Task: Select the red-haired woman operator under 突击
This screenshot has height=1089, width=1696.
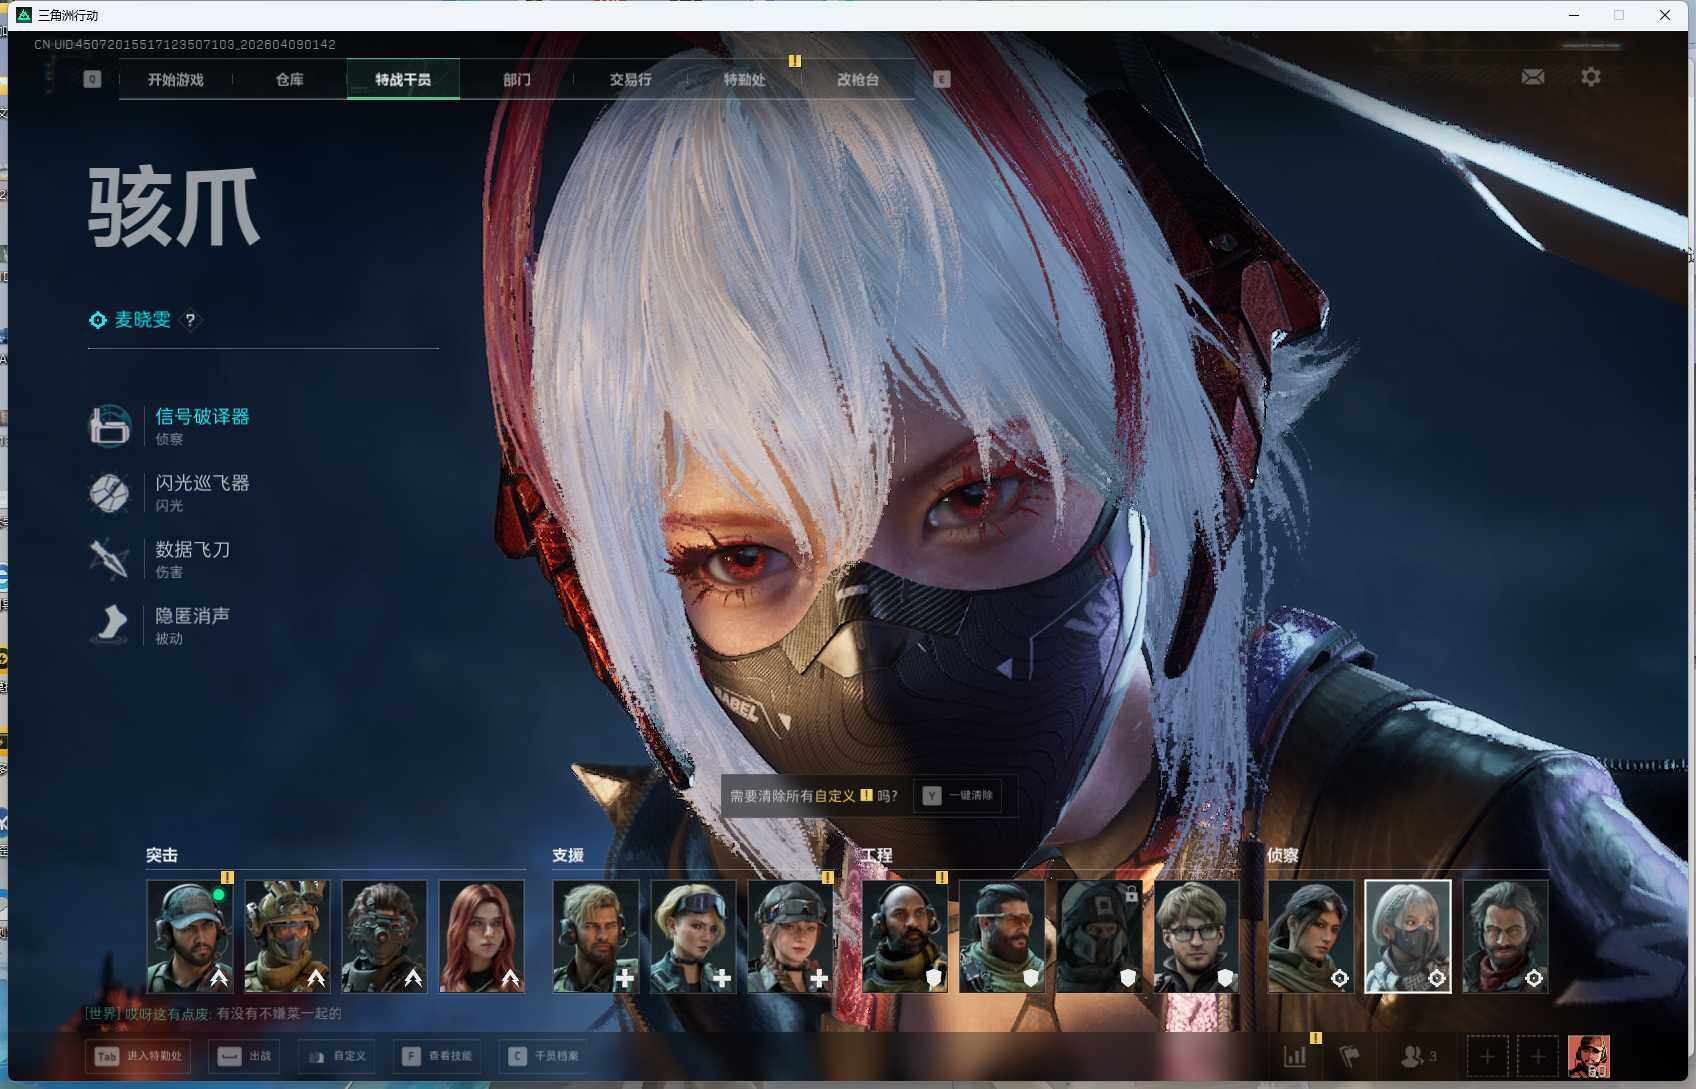Action: [x=482, y=936]
